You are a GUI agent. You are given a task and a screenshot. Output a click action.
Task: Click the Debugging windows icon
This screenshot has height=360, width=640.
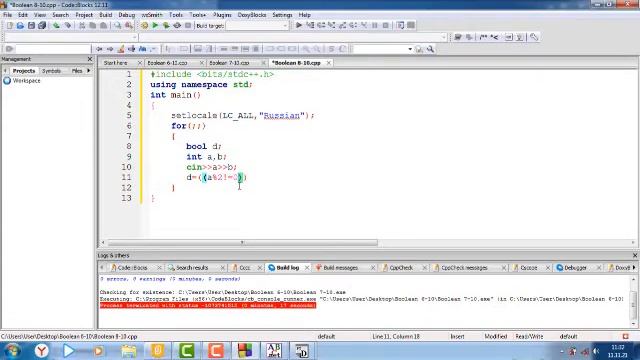(x=400, y=25)
